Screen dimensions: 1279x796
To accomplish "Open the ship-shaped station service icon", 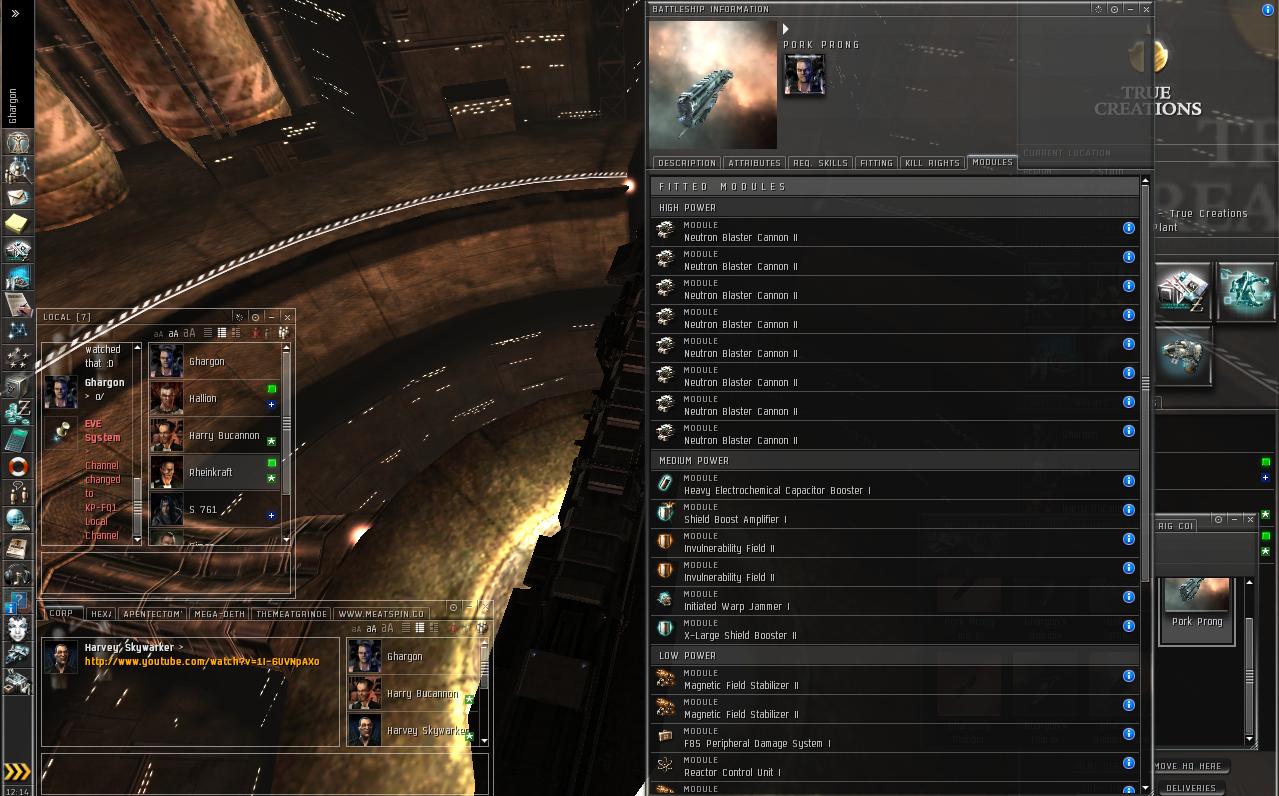I will 1183,356.
